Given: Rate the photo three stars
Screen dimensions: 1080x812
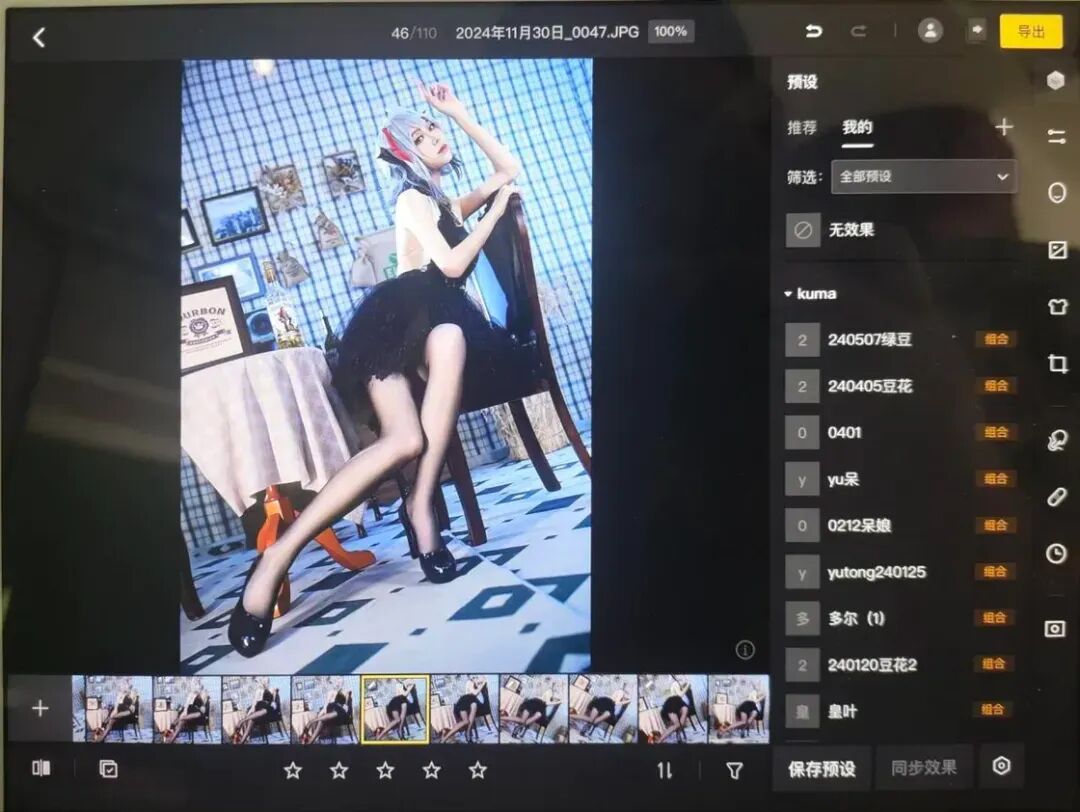Looking at the screenshot, I should [385, 770].
